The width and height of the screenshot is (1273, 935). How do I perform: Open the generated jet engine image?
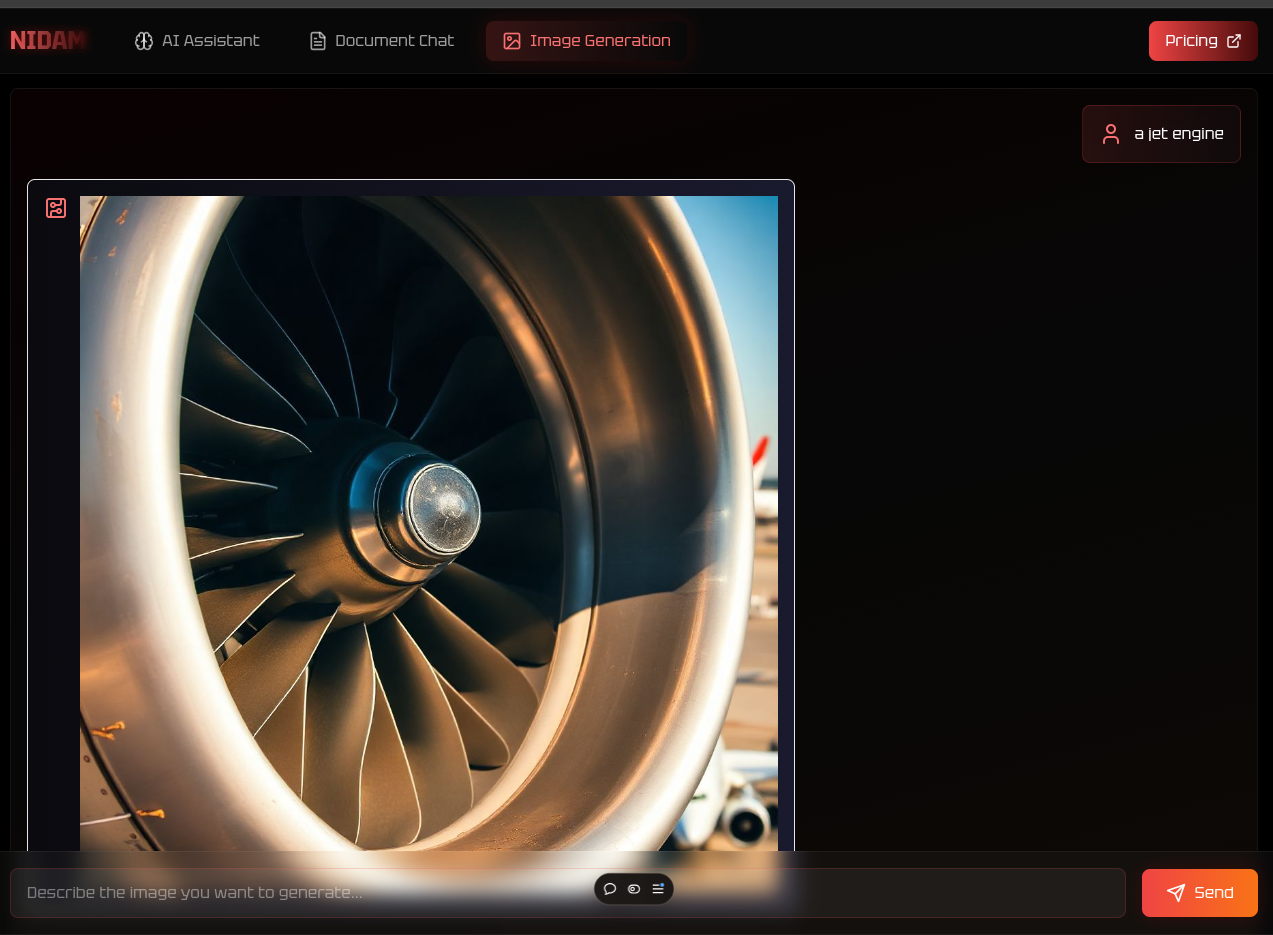pyautogui.click(x=429, y=524)
